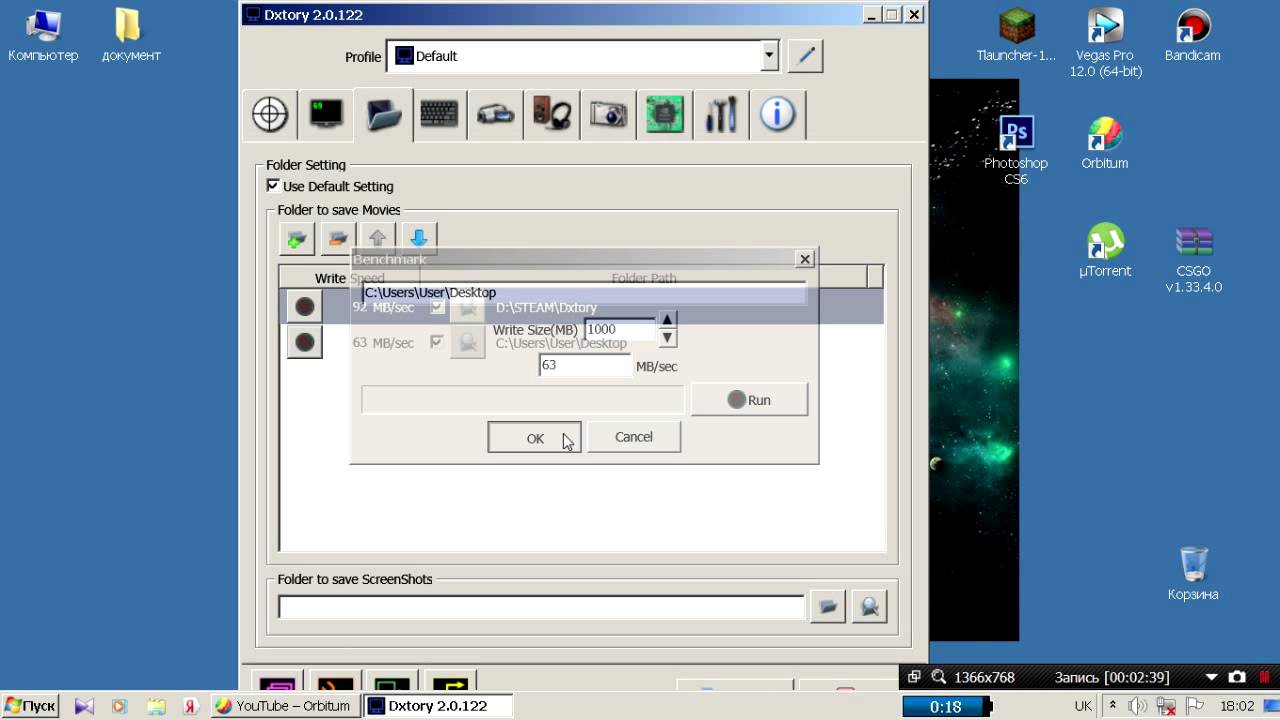Image resolution: width=1280 pixels, height=720 pixels.
Task: Click the pencil edit profile button
Action: (x=805, y=56)
